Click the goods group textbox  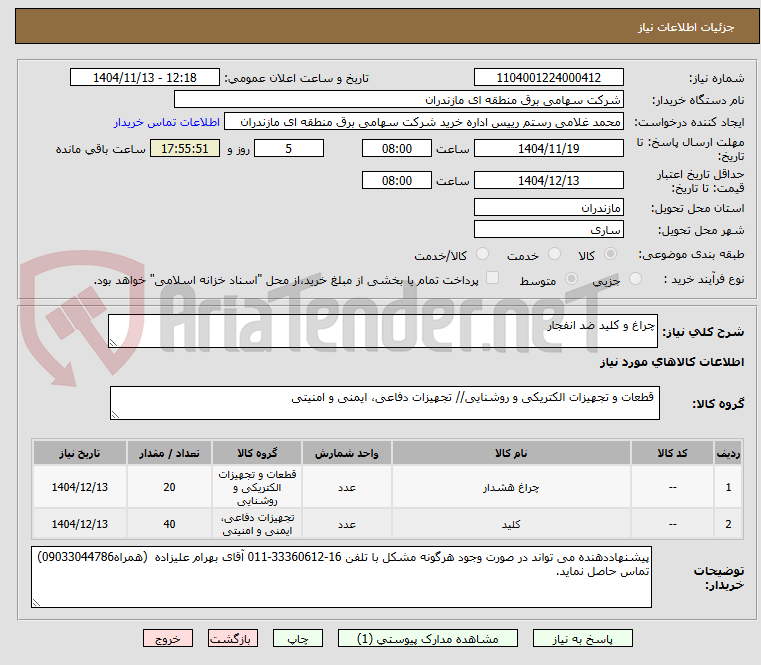click(x=384, y=403)
